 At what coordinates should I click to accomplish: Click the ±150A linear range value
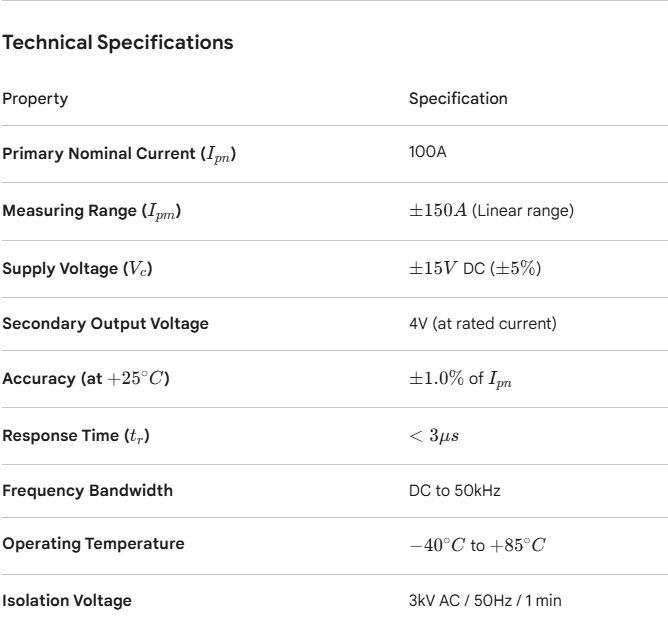486,212
